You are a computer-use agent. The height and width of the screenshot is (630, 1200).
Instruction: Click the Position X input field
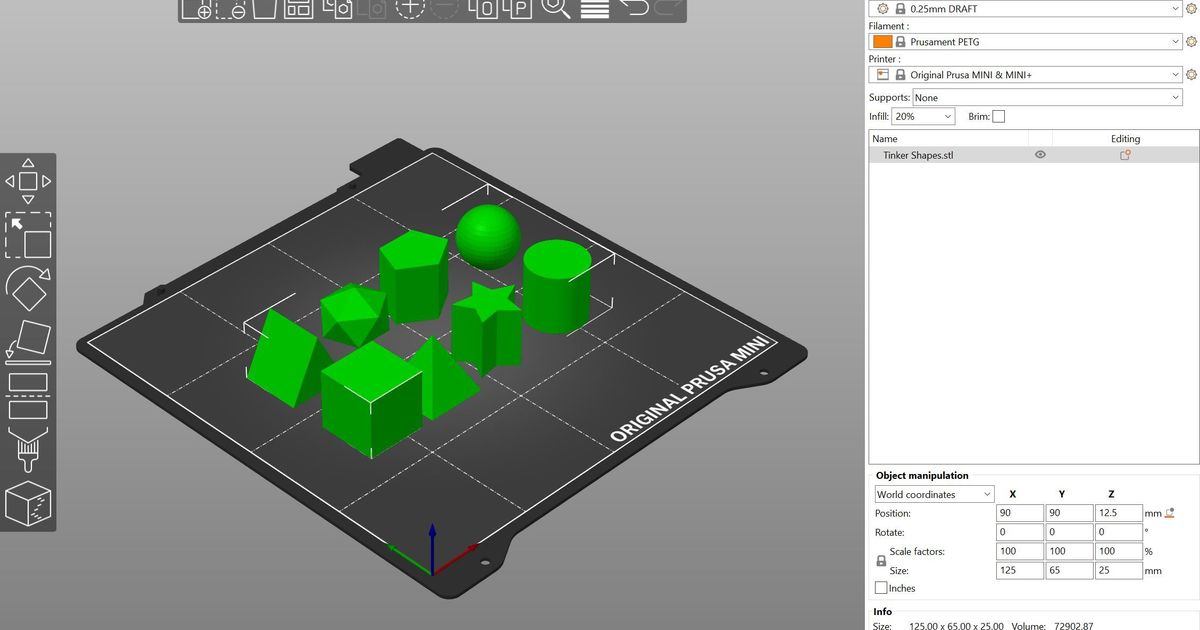point(1018,513)
